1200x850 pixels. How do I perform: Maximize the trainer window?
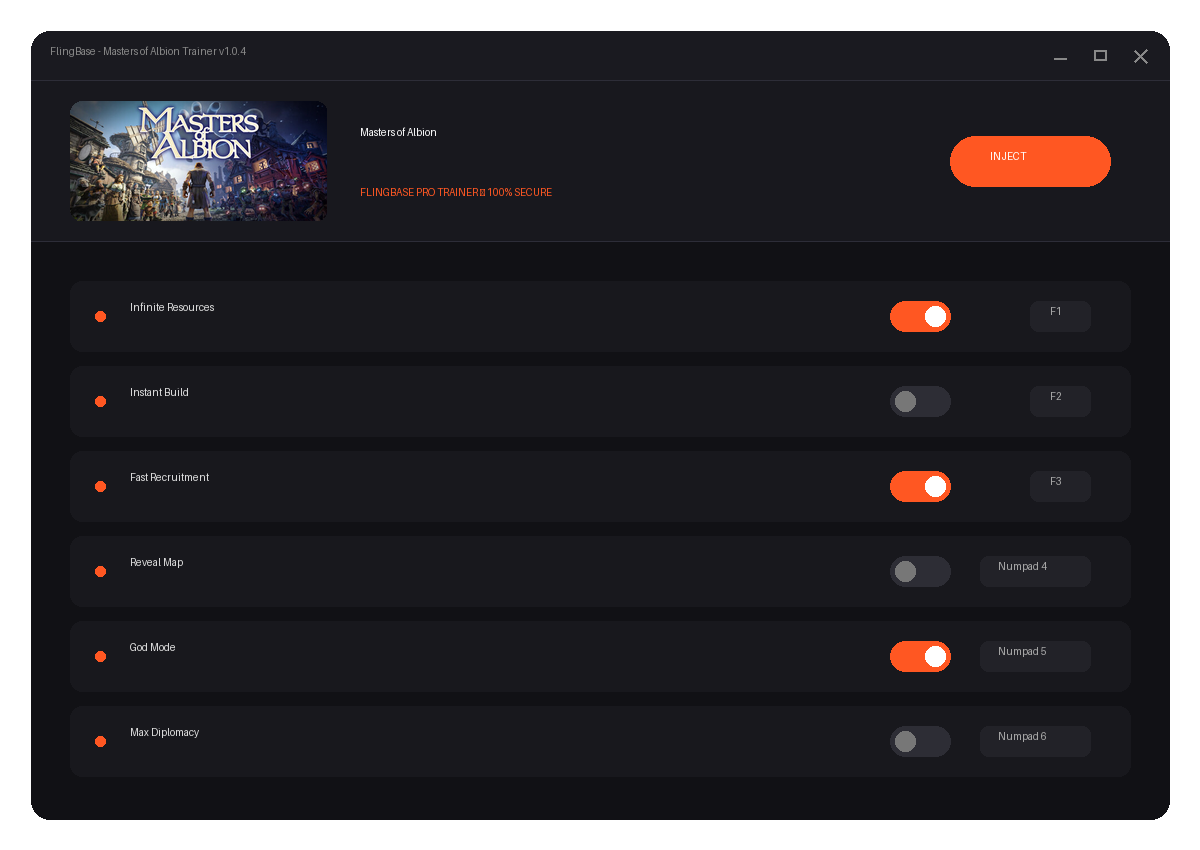pos(1100,56)
